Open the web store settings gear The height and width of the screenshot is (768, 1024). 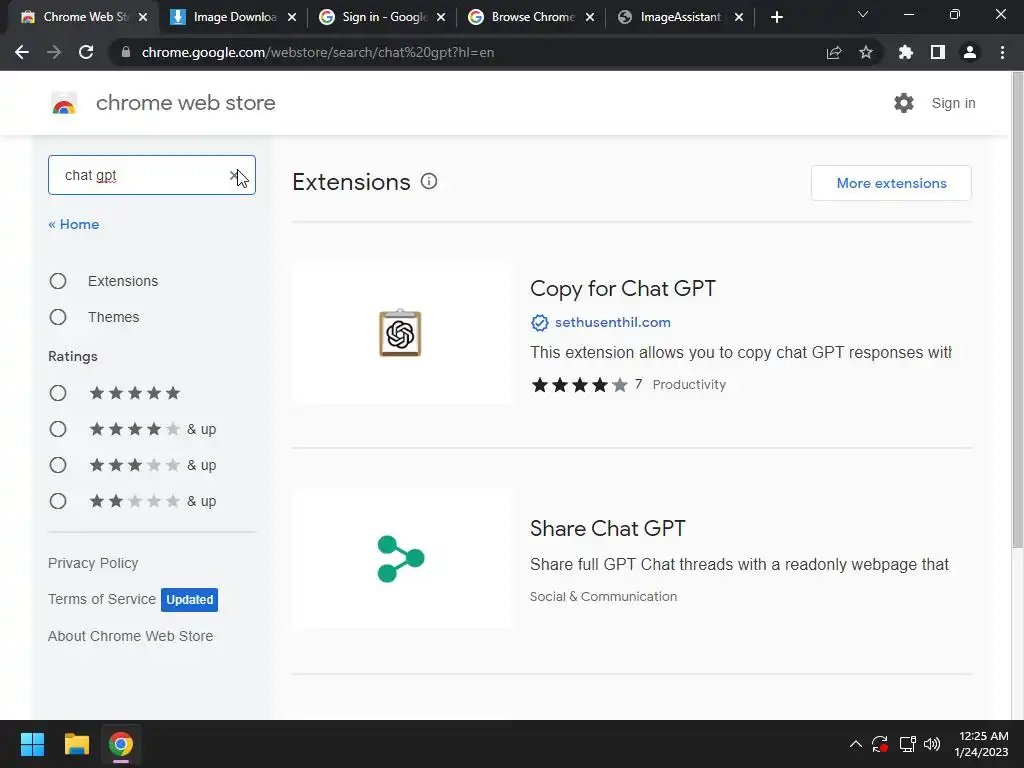coord(904,103)
